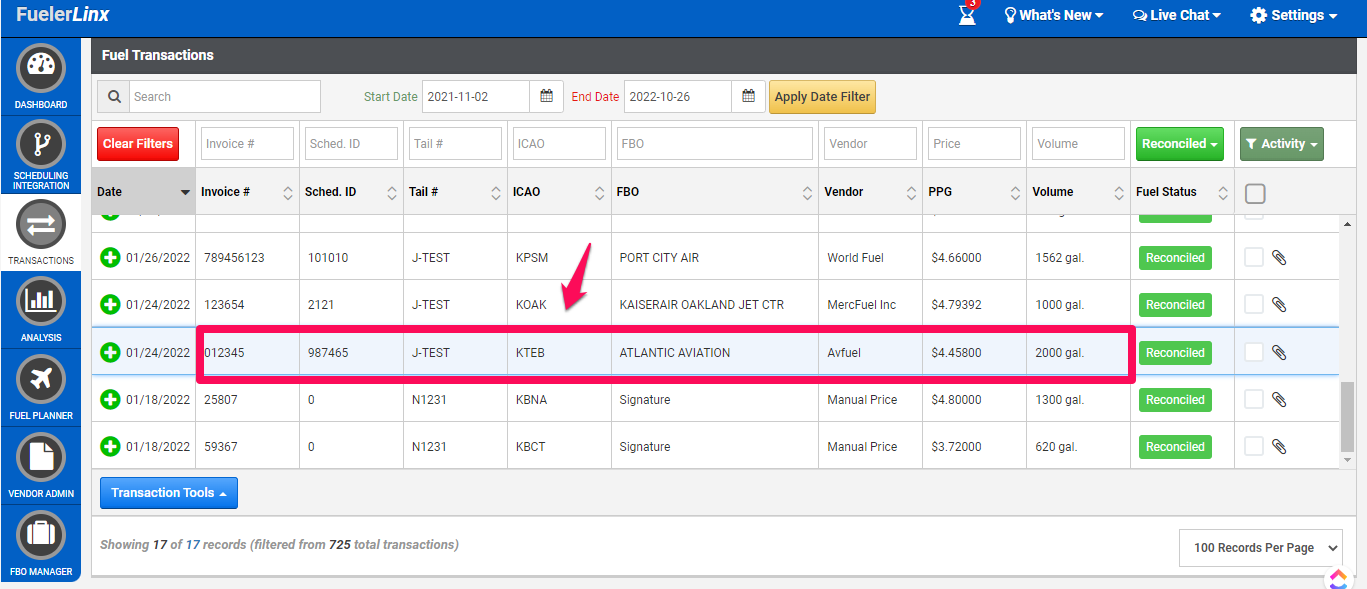The image size is (1367, 589).
Task: Tick checkbox for invoice 25807 row
Action: (1254, 400)
